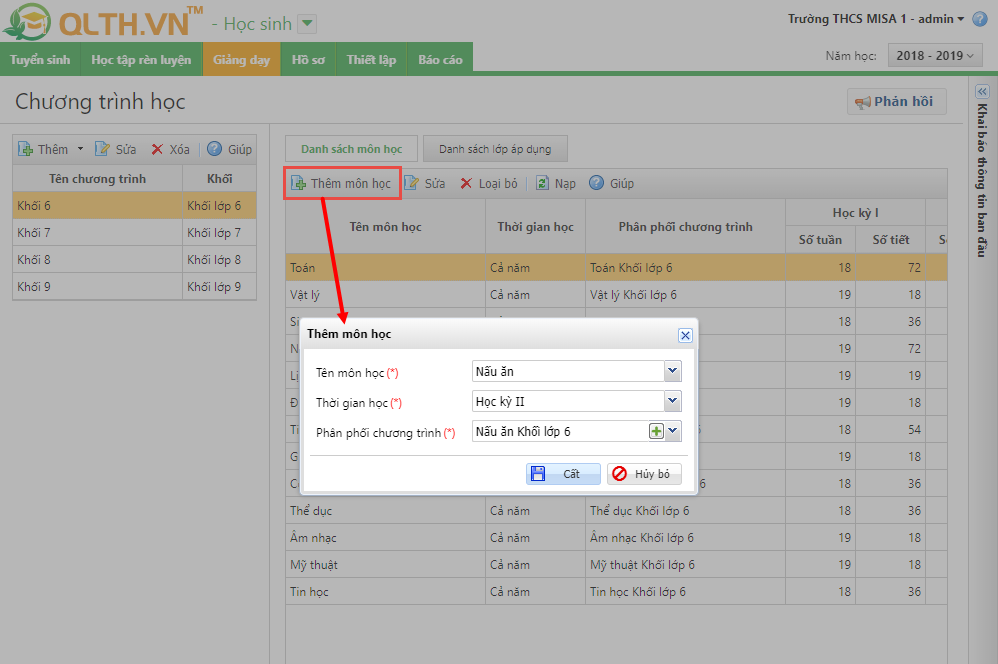The width and height of the screenshot is (998, 664).
Task: Select the Mỹ thuật subject row
Action: tap(616, 565)
